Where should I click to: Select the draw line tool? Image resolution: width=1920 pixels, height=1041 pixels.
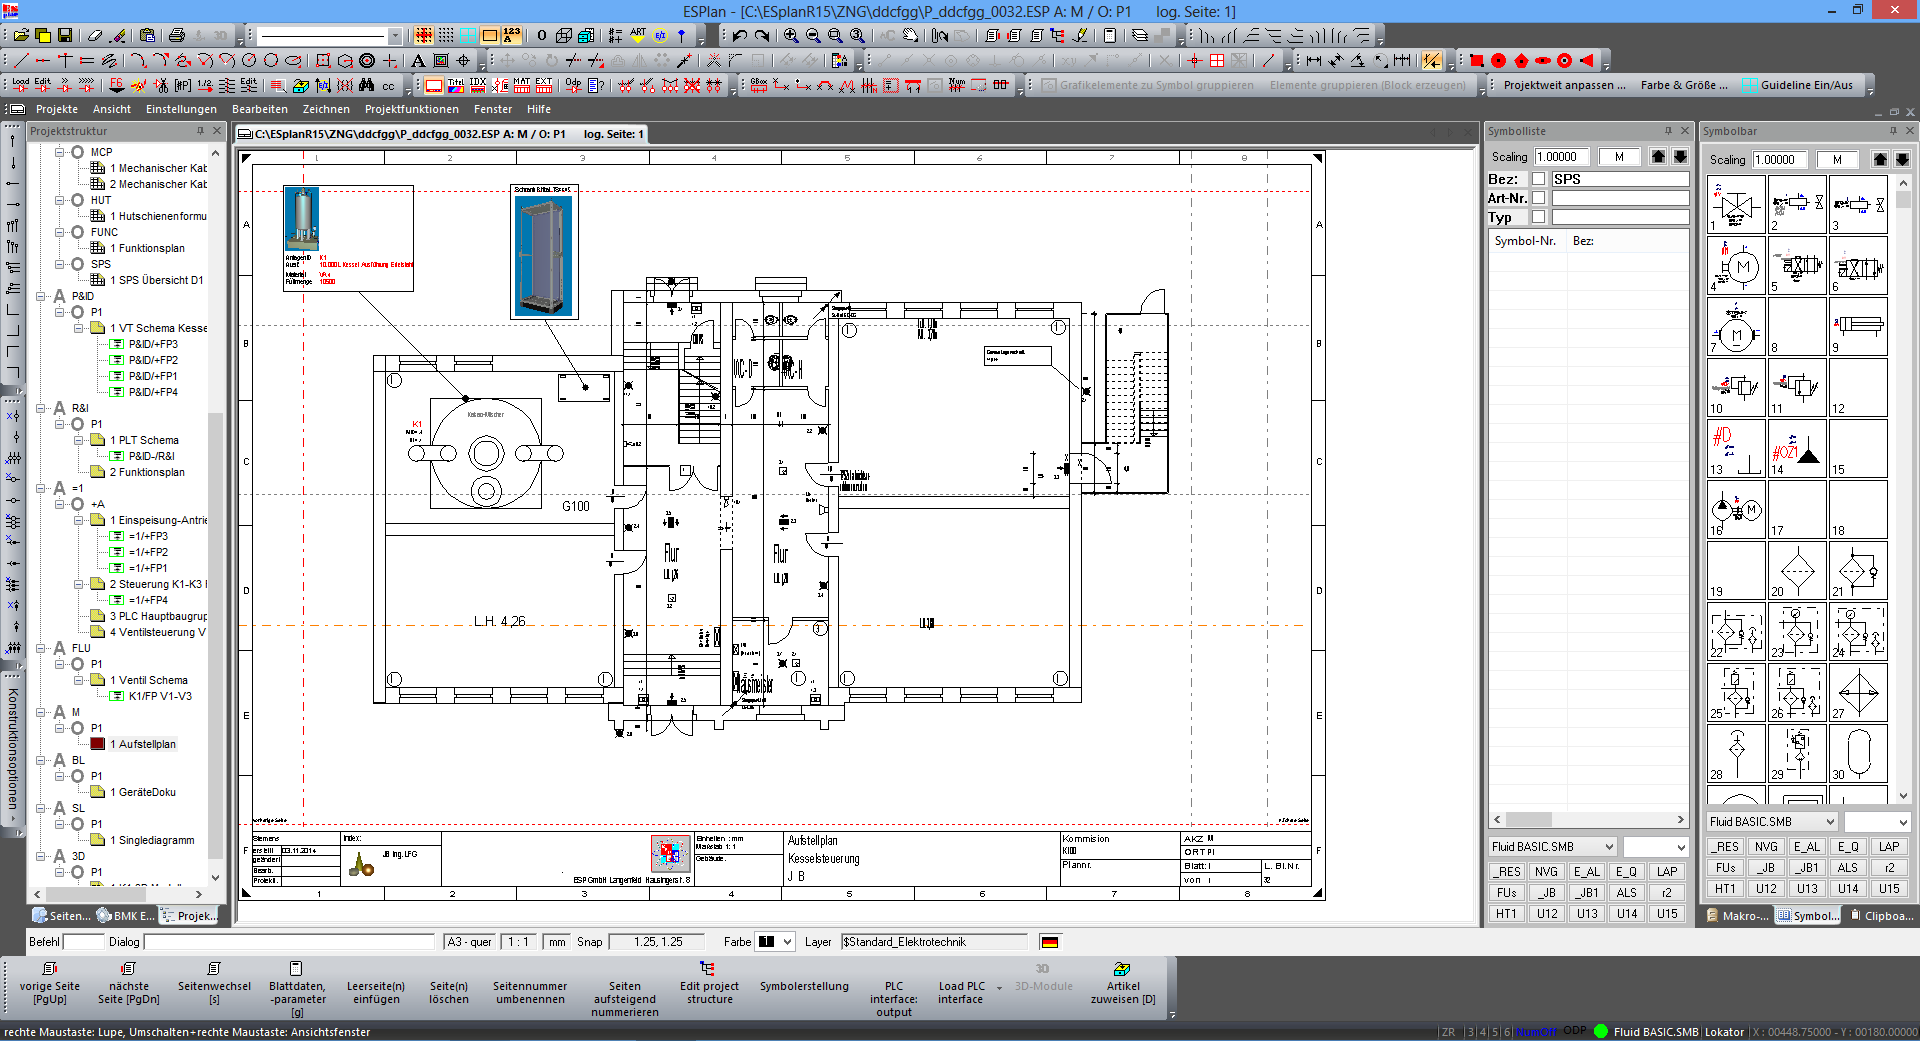point(21,61)
